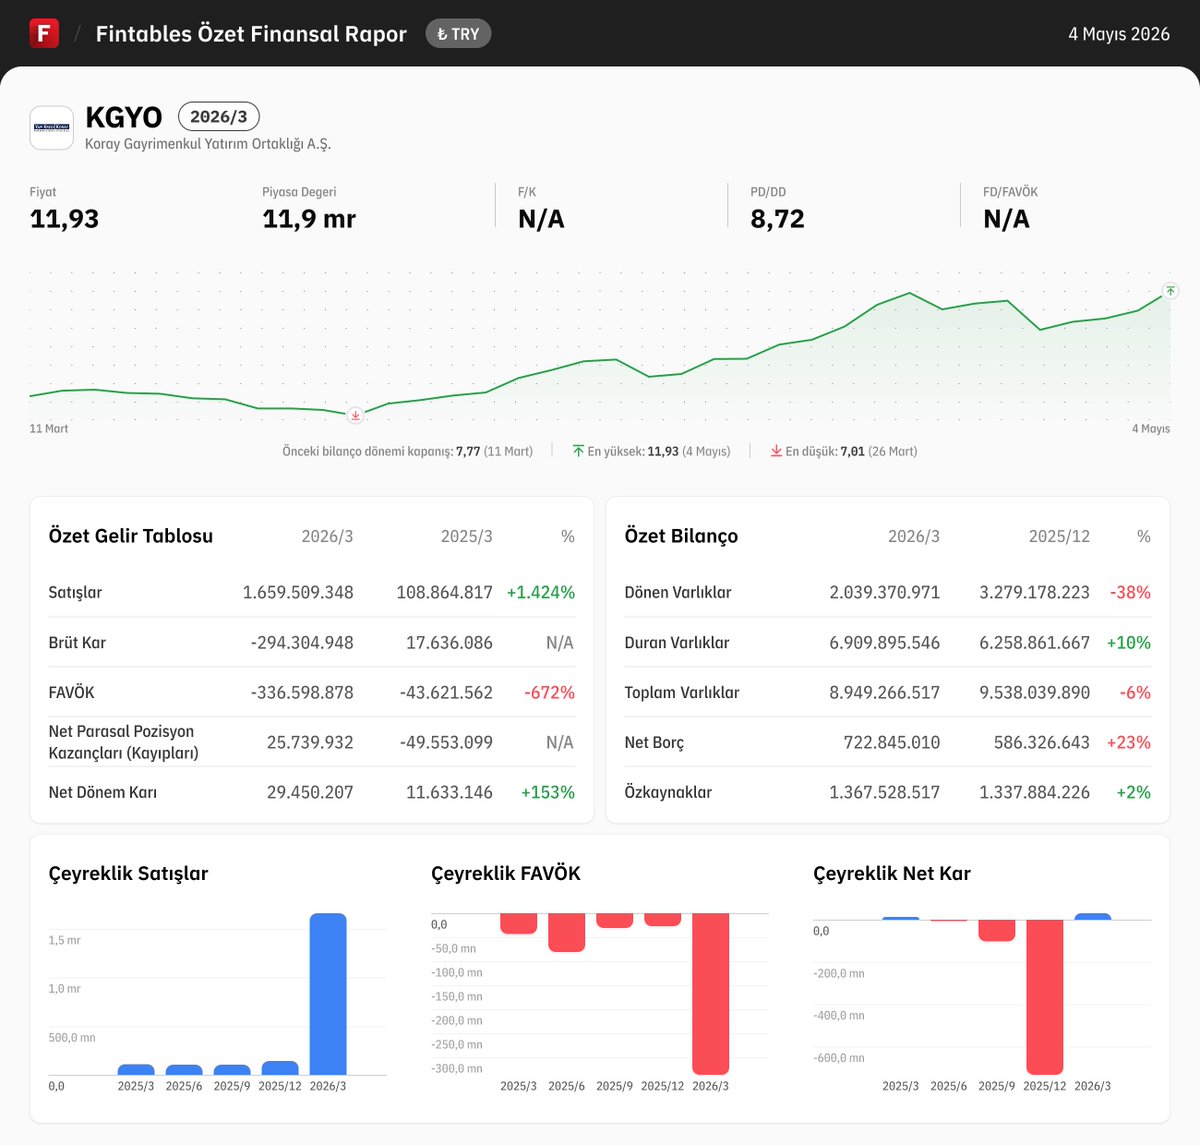Screen dimensions: 1200x1145
Task: Click the company name Koray Gayrimenkul Yatırım Ortaklığı
Action: (208, 144)
